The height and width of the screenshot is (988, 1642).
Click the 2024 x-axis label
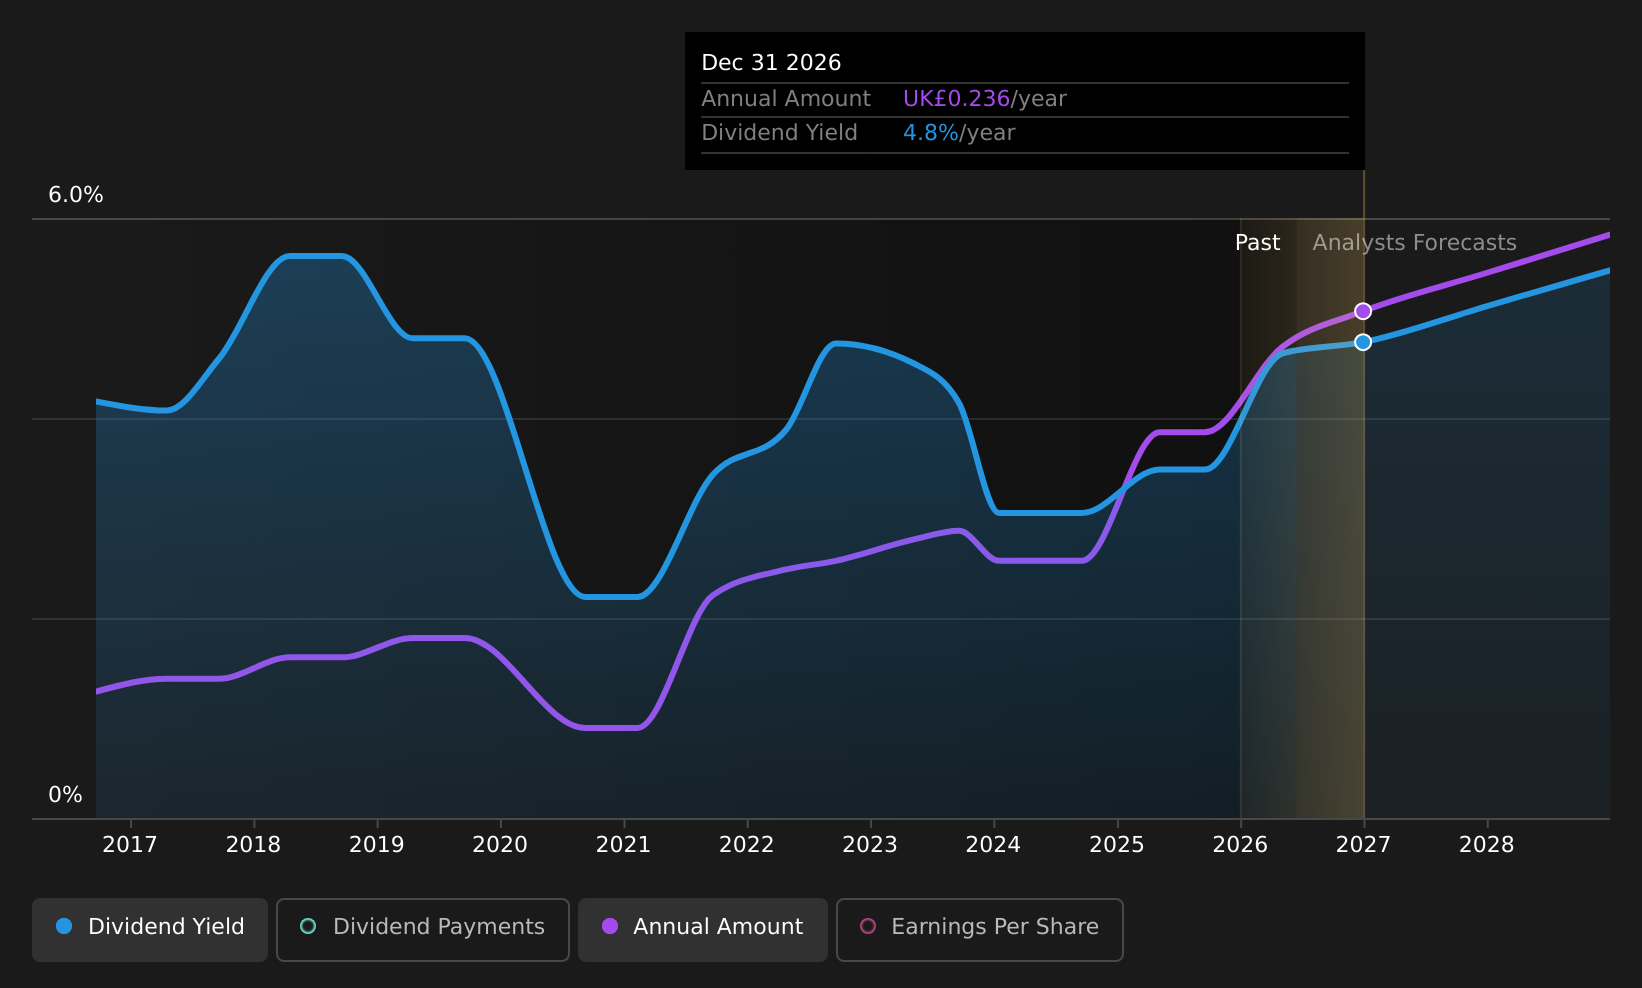[x=993, y=845]
